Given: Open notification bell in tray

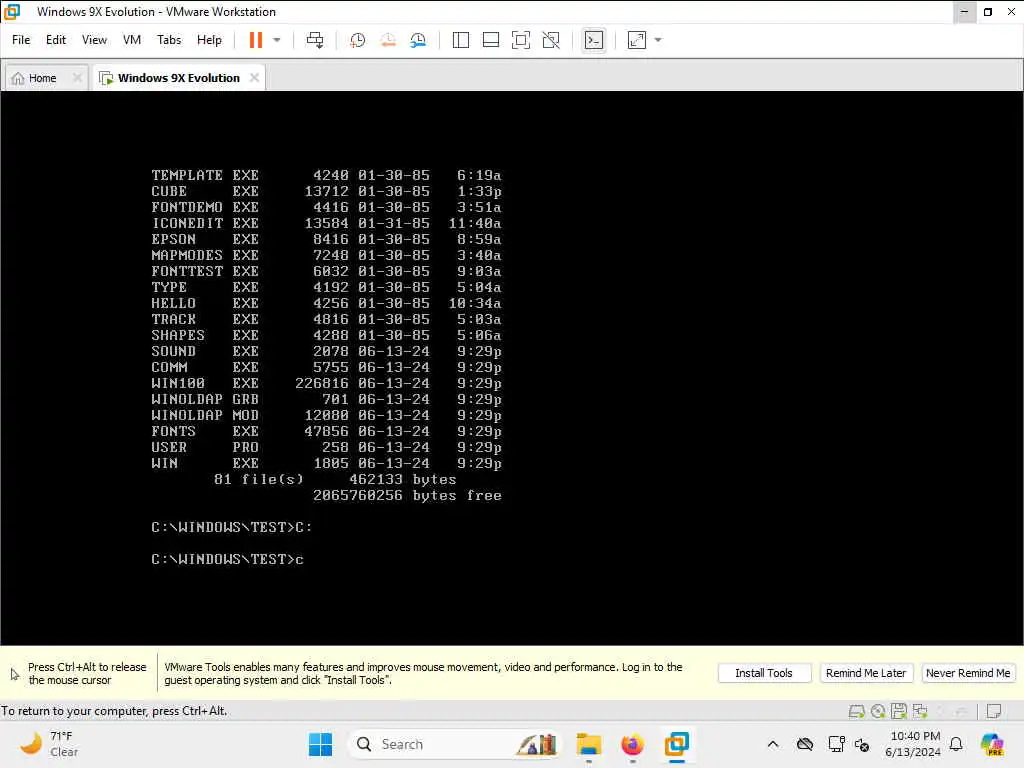Looking at the screenshot, I should pyautogui.click(x=956, y=744).
